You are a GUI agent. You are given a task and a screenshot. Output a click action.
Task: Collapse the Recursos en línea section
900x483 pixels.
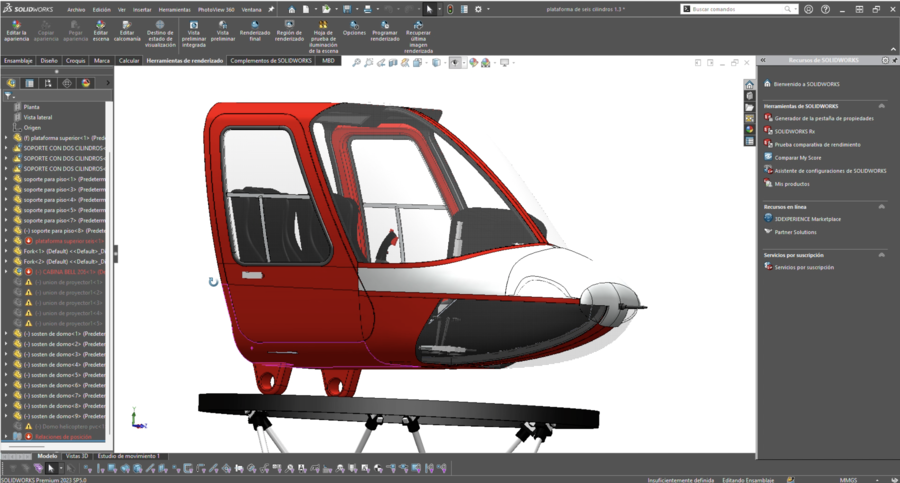click(x=881, y=206)
